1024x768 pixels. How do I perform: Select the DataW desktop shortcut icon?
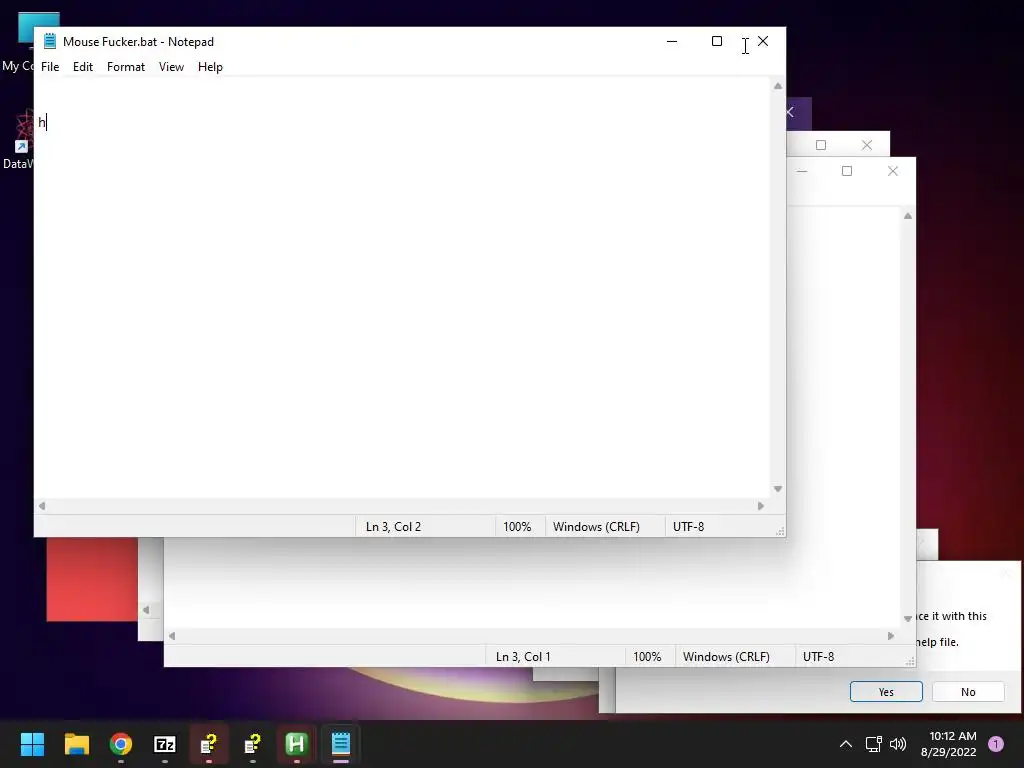pyautogui.click(x=18, y=138)
